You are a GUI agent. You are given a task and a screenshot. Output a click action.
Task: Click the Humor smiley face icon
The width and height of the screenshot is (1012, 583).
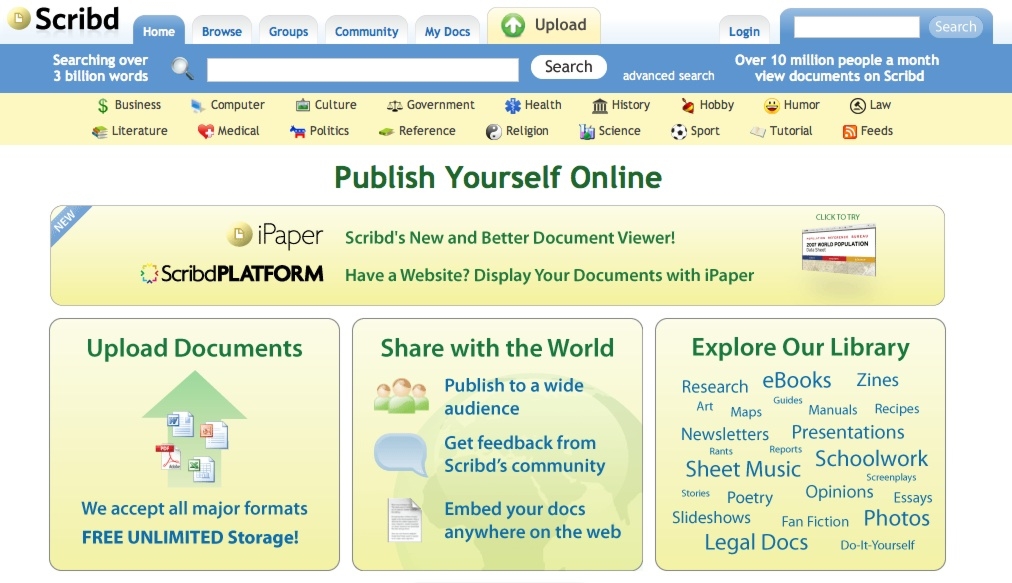click(771, 105)
